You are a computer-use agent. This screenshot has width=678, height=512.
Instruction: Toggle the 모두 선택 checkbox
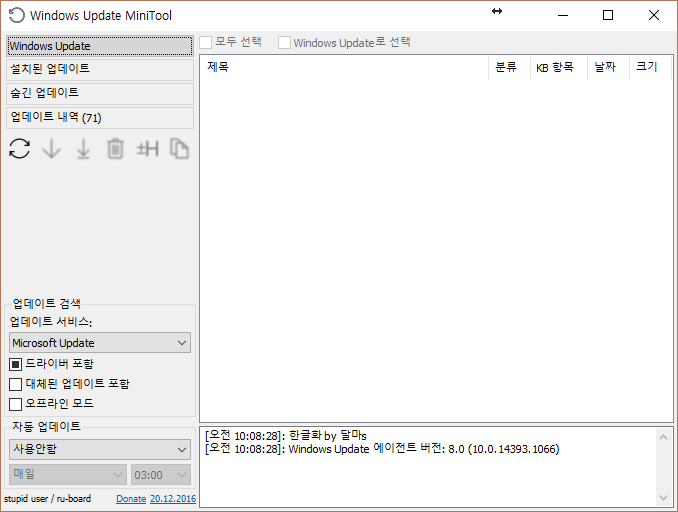point(205,42)
